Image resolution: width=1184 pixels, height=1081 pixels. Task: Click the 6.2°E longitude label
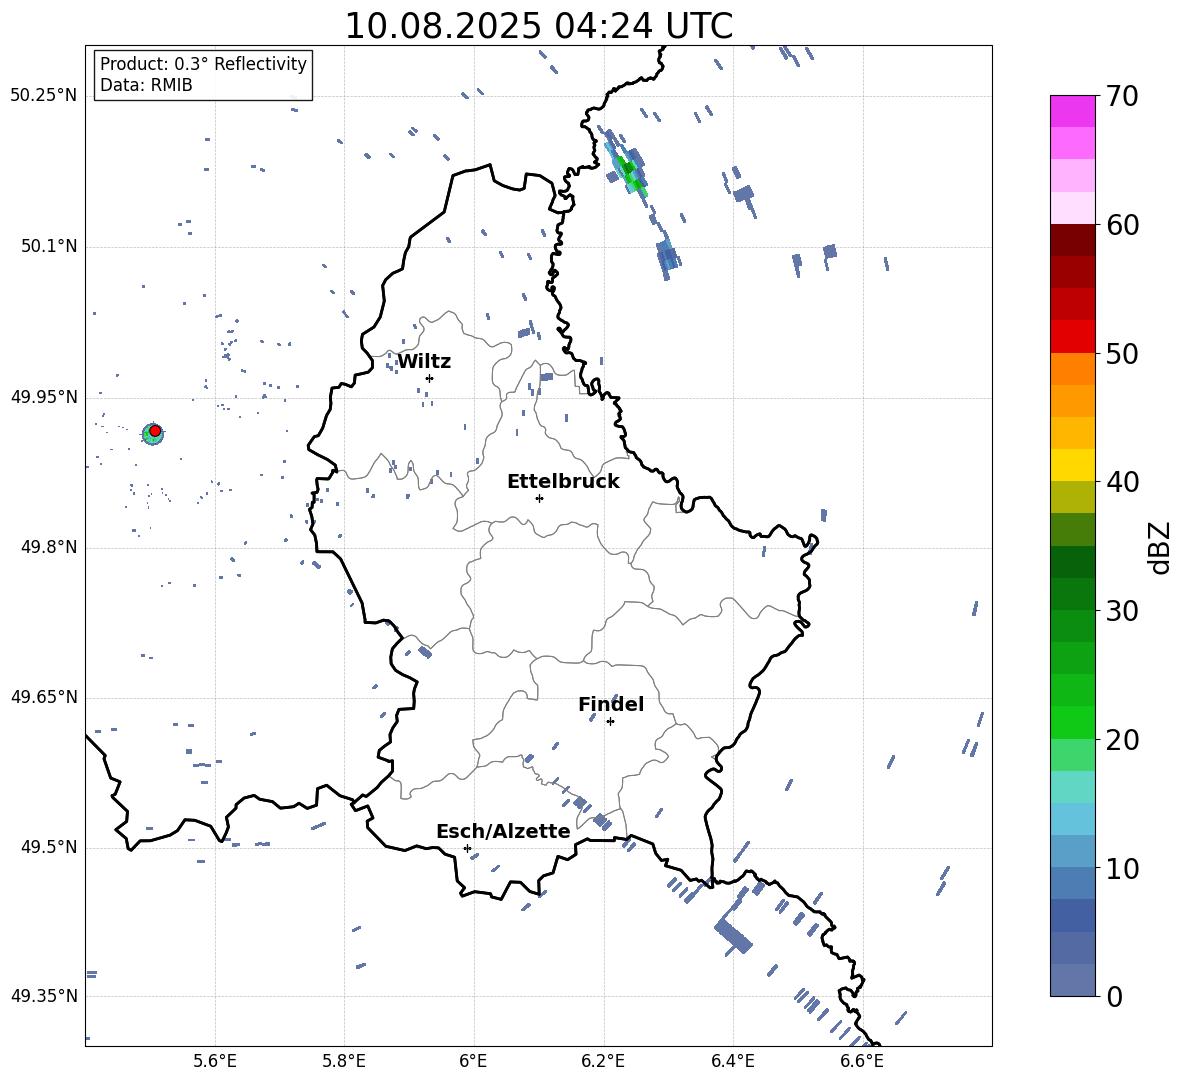603,1061
